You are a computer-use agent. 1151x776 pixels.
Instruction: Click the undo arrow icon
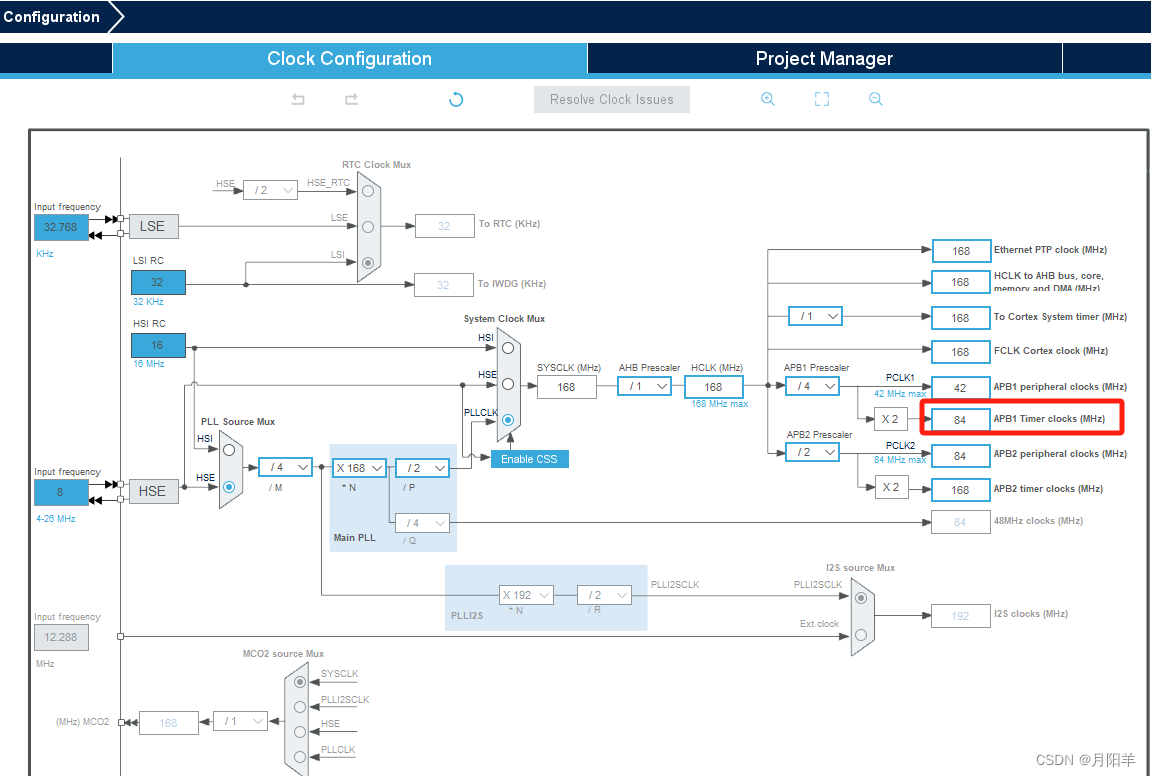[297, 99]
